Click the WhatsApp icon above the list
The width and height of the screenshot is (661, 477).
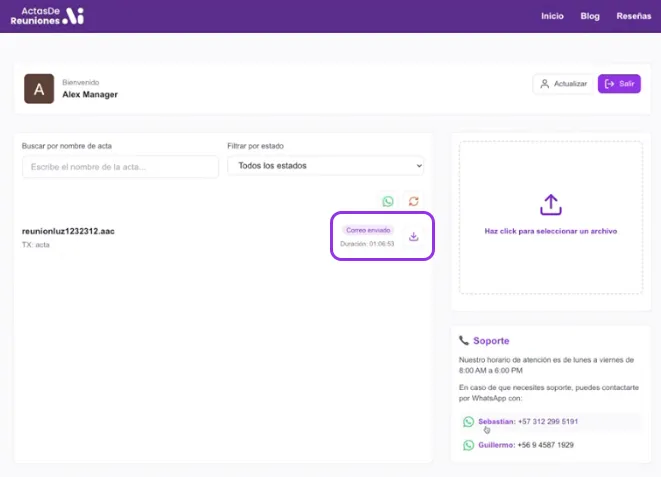tap(388, 201)
